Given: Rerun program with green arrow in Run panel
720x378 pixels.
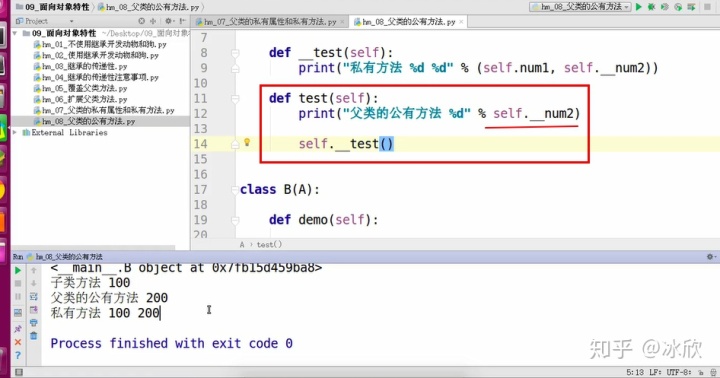Looking at the screenshot, I should (x=18, y=271).
